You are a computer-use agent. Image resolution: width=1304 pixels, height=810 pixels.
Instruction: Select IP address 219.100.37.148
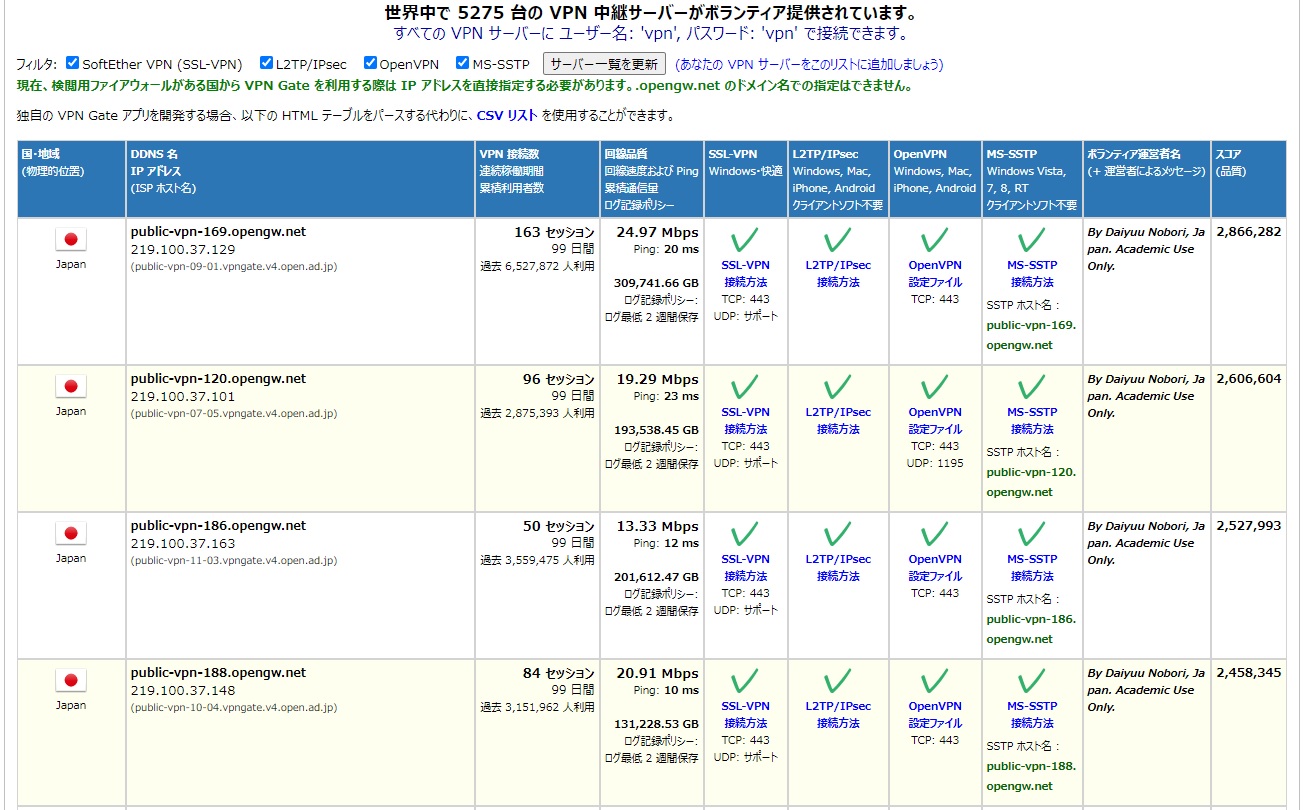coord(183,690)
